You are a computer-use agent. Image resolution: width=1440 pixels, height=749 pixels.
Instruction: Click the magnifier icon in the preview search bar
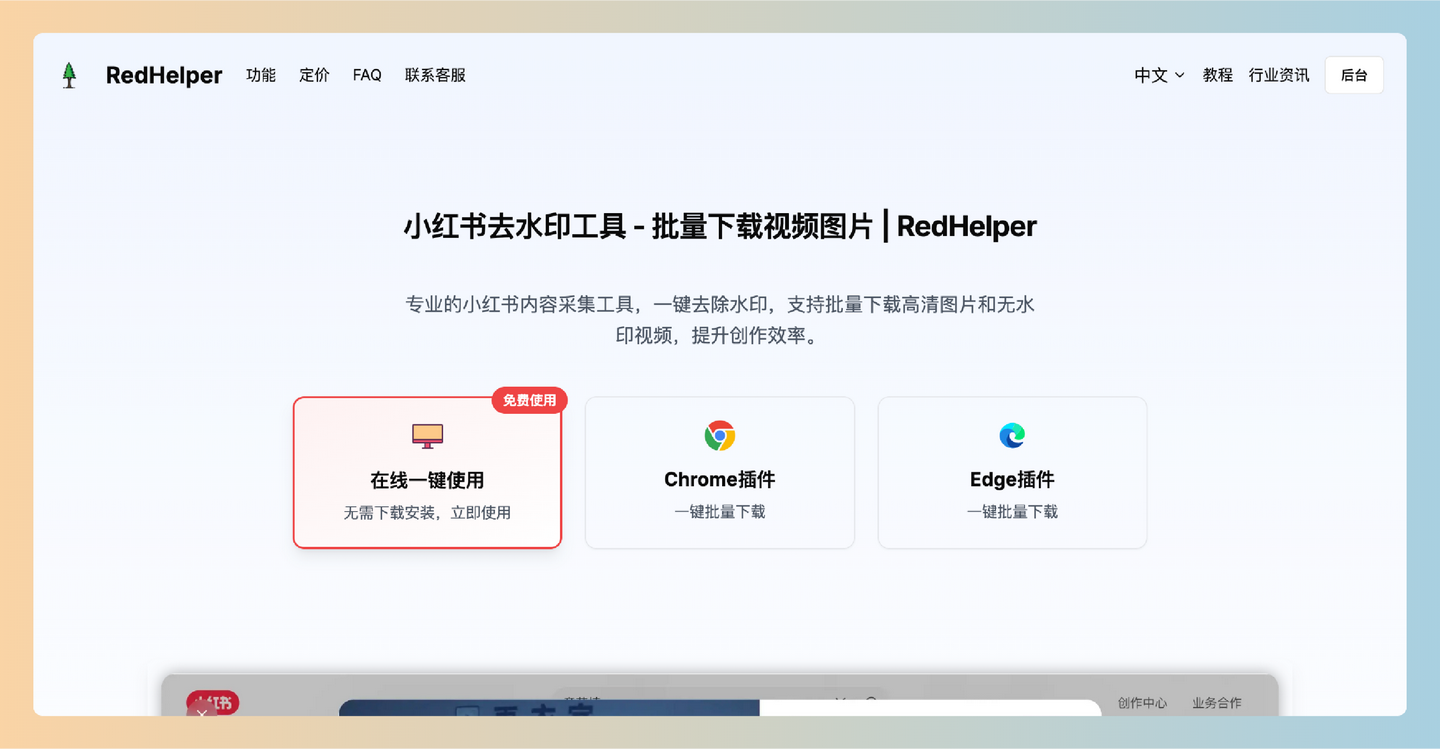click(x=872, y=703)
